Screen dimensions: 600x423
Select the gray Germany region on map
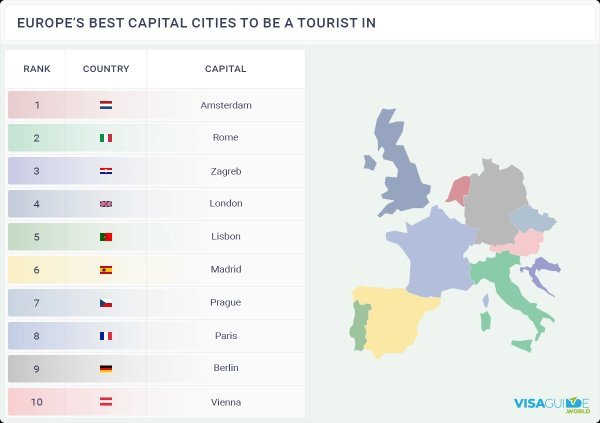pos(494,205)
